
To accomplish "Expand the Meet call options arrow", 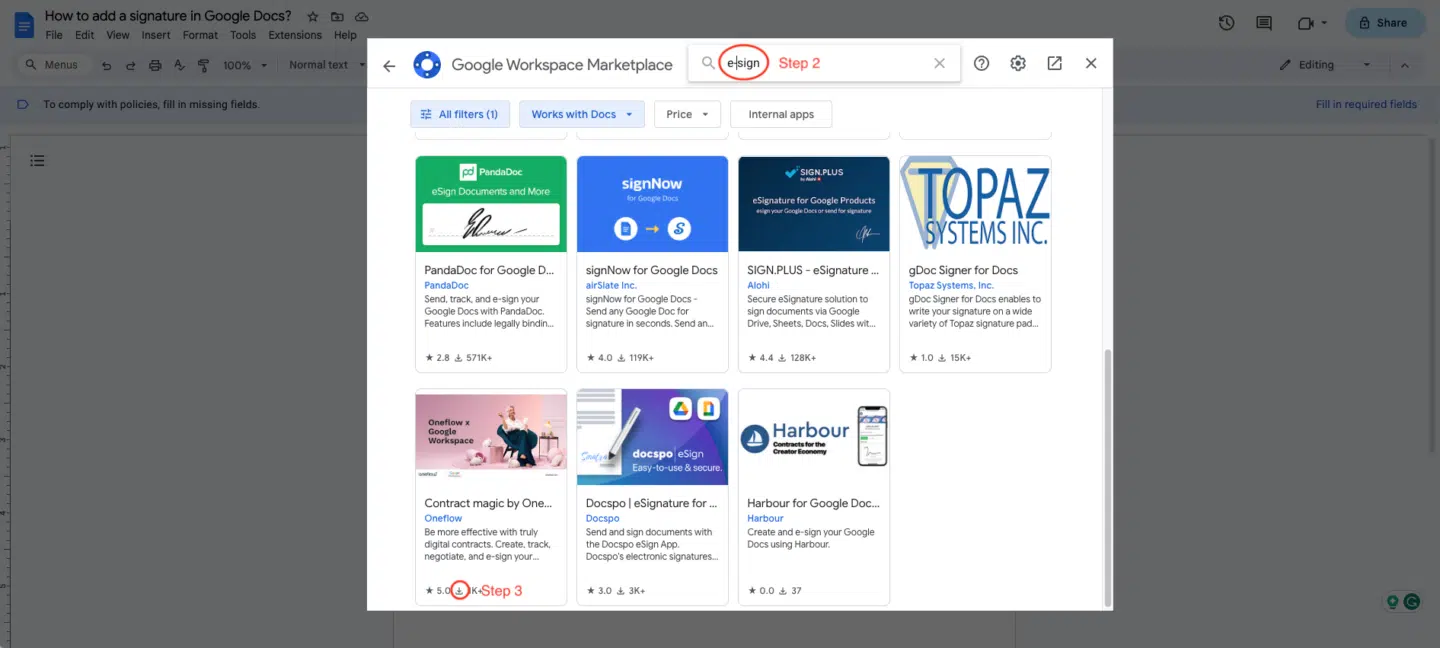I will coord(1325,23).
